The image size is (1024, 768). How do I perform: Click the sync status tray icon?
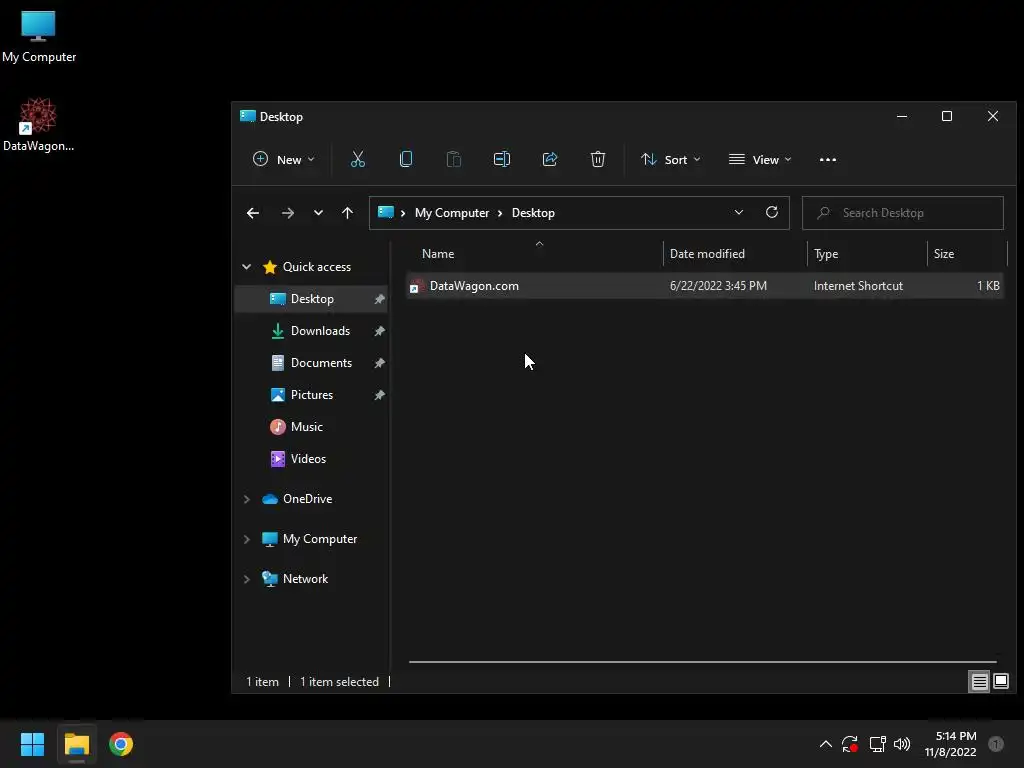[850, 744]
